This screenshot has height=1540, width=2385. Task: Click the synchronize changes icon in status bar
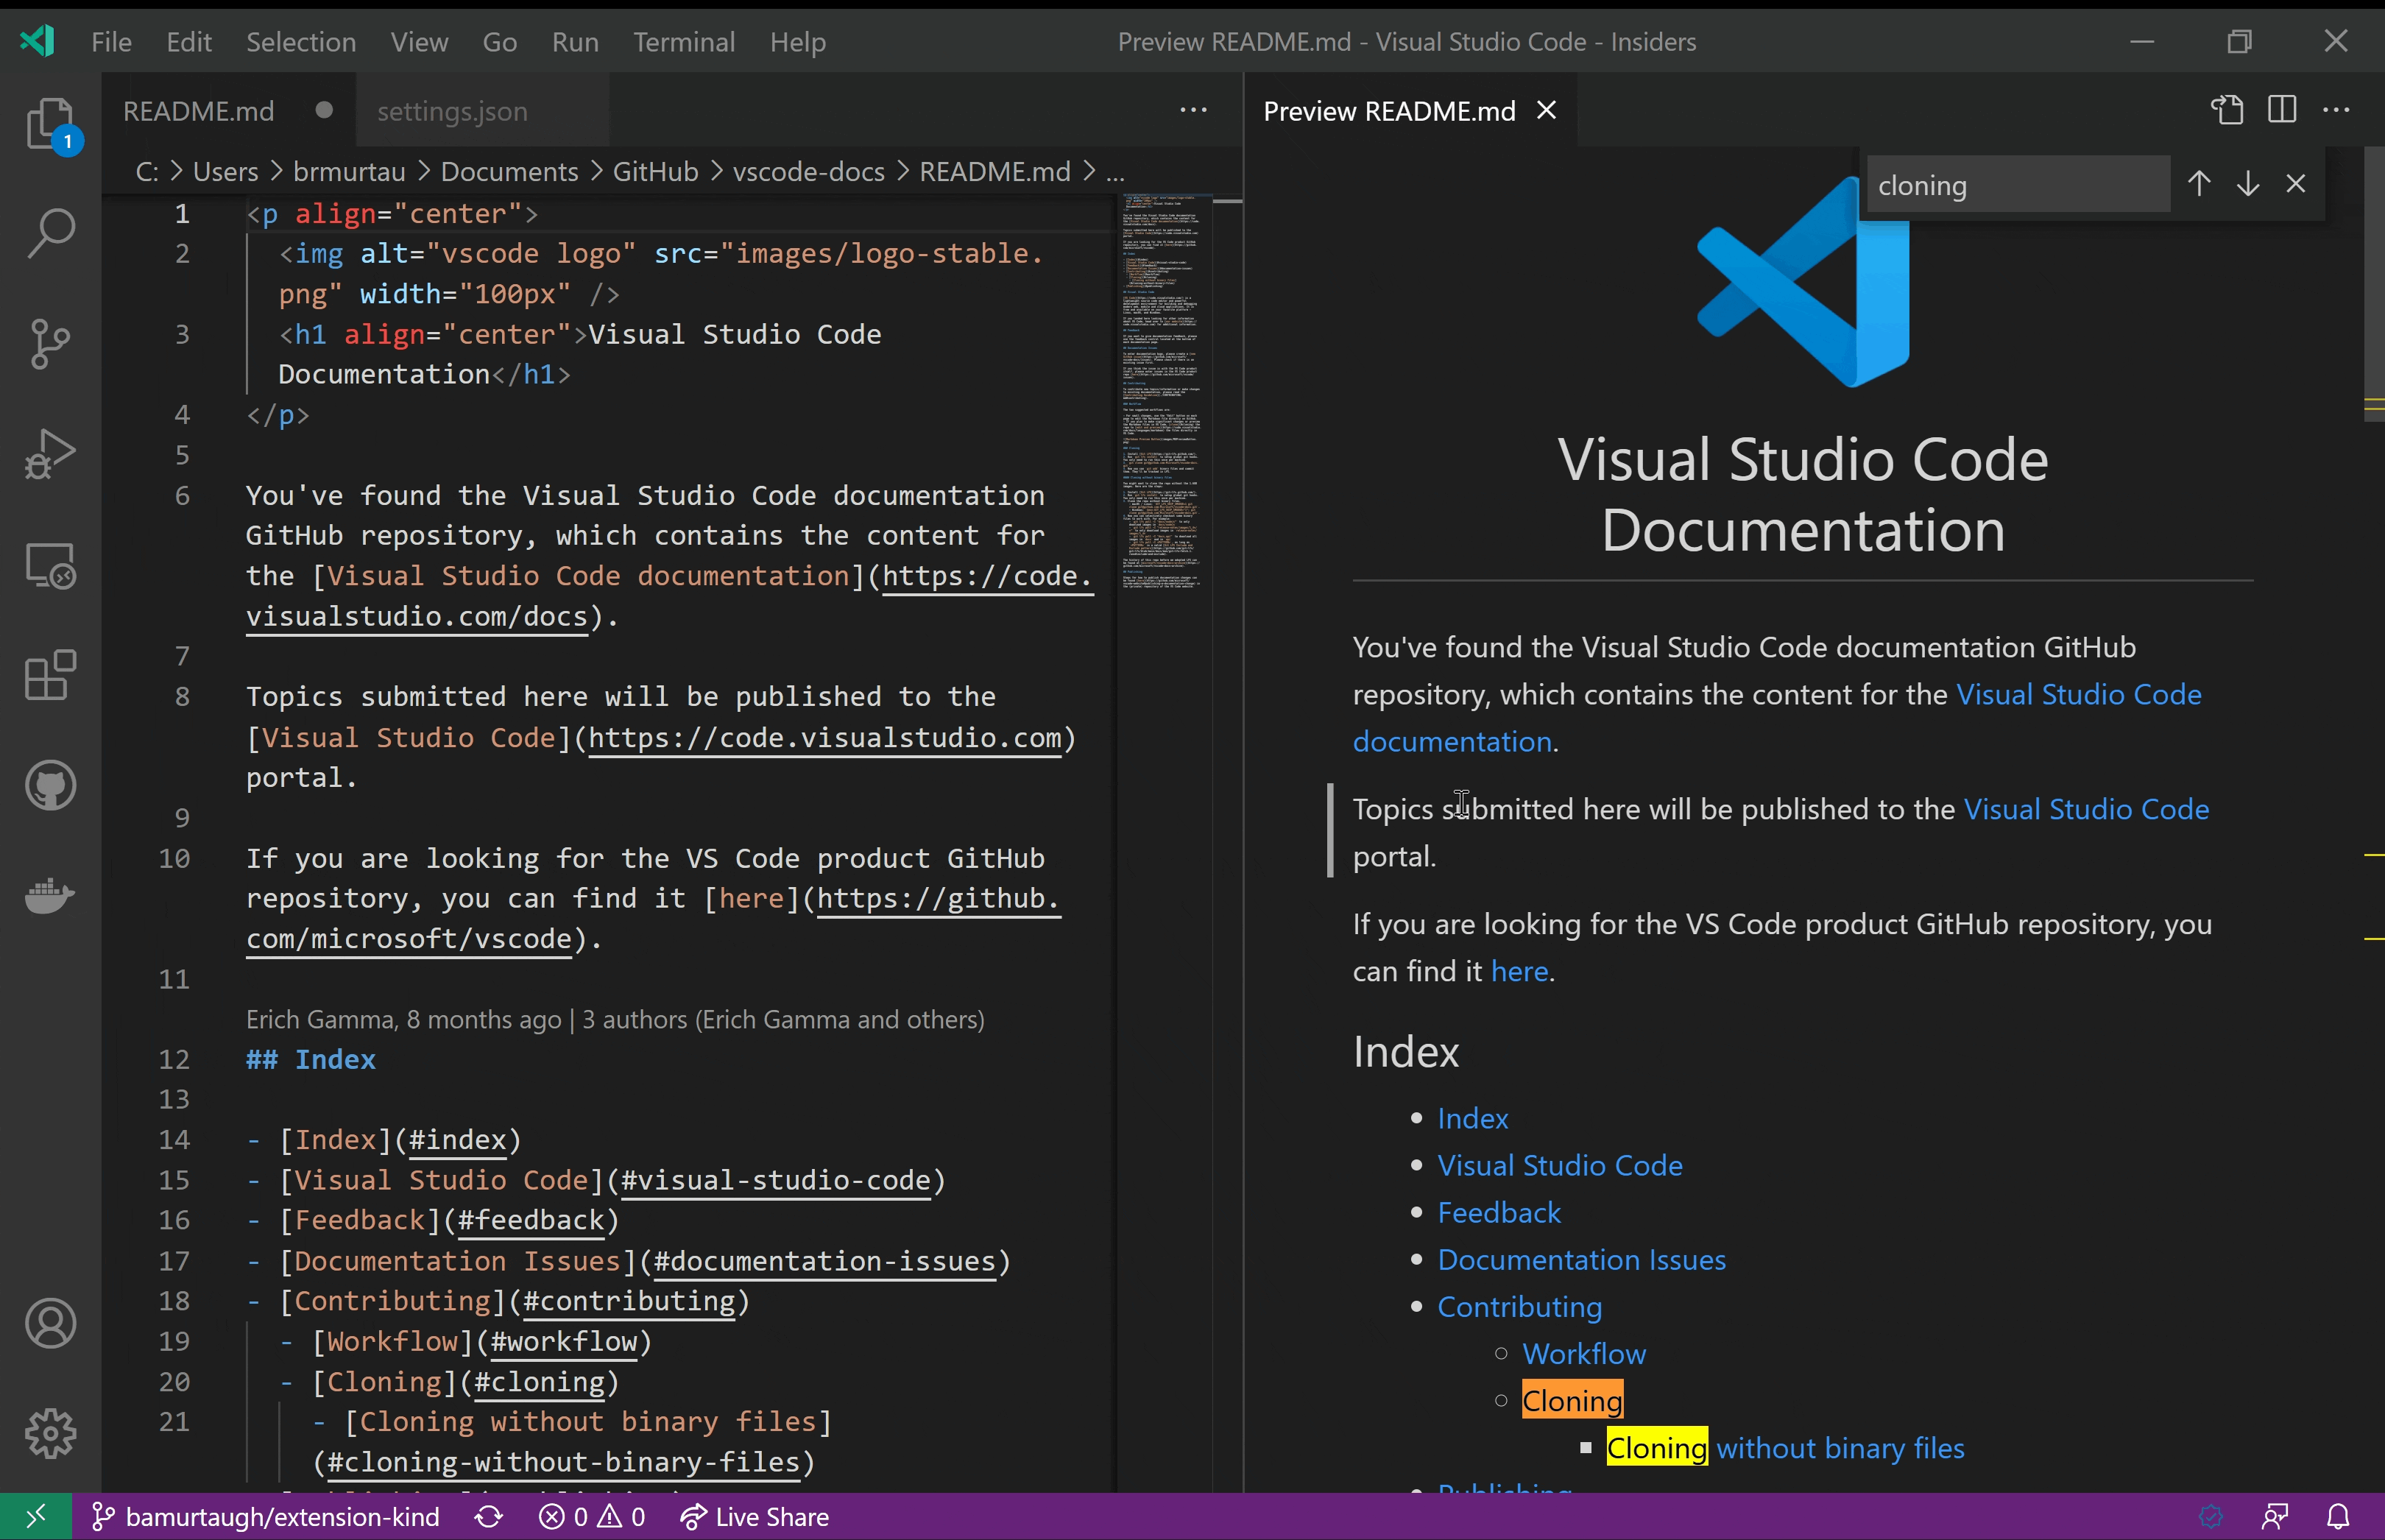489,1517
